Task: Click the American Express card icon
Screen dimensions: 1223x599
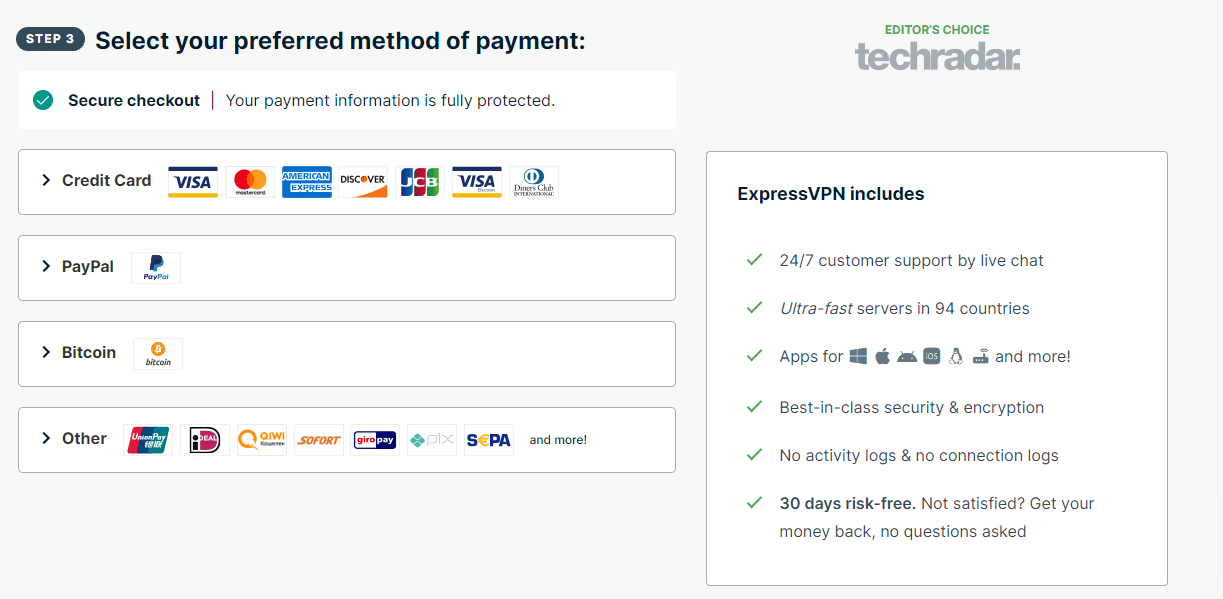Action: click(x=307, y=182)
